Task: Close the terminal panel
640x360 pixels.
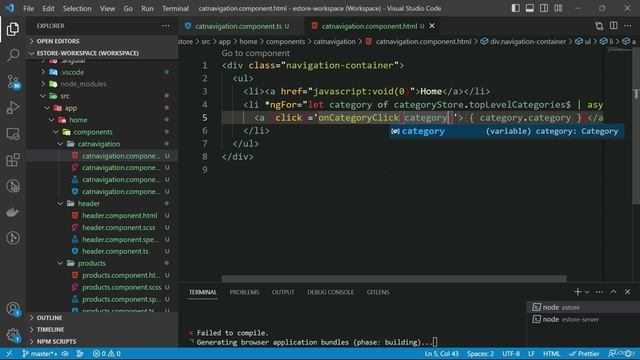Action: coord(628,292)
